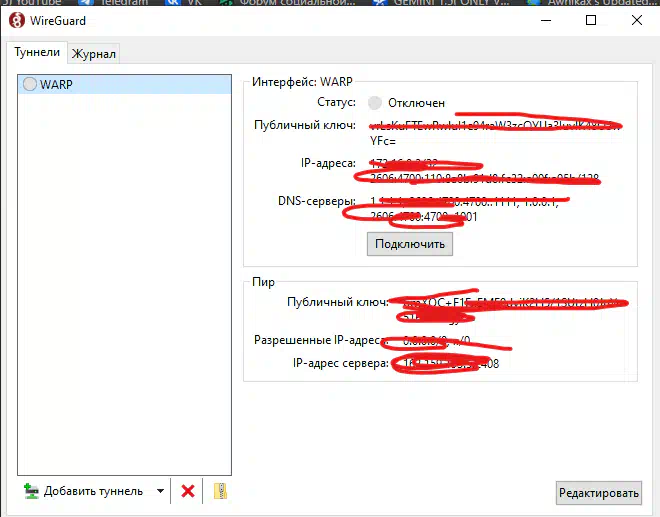This screenshot has height=517, width=660.
Task: Maximize the WireGuard window
Action: [591, 20]
